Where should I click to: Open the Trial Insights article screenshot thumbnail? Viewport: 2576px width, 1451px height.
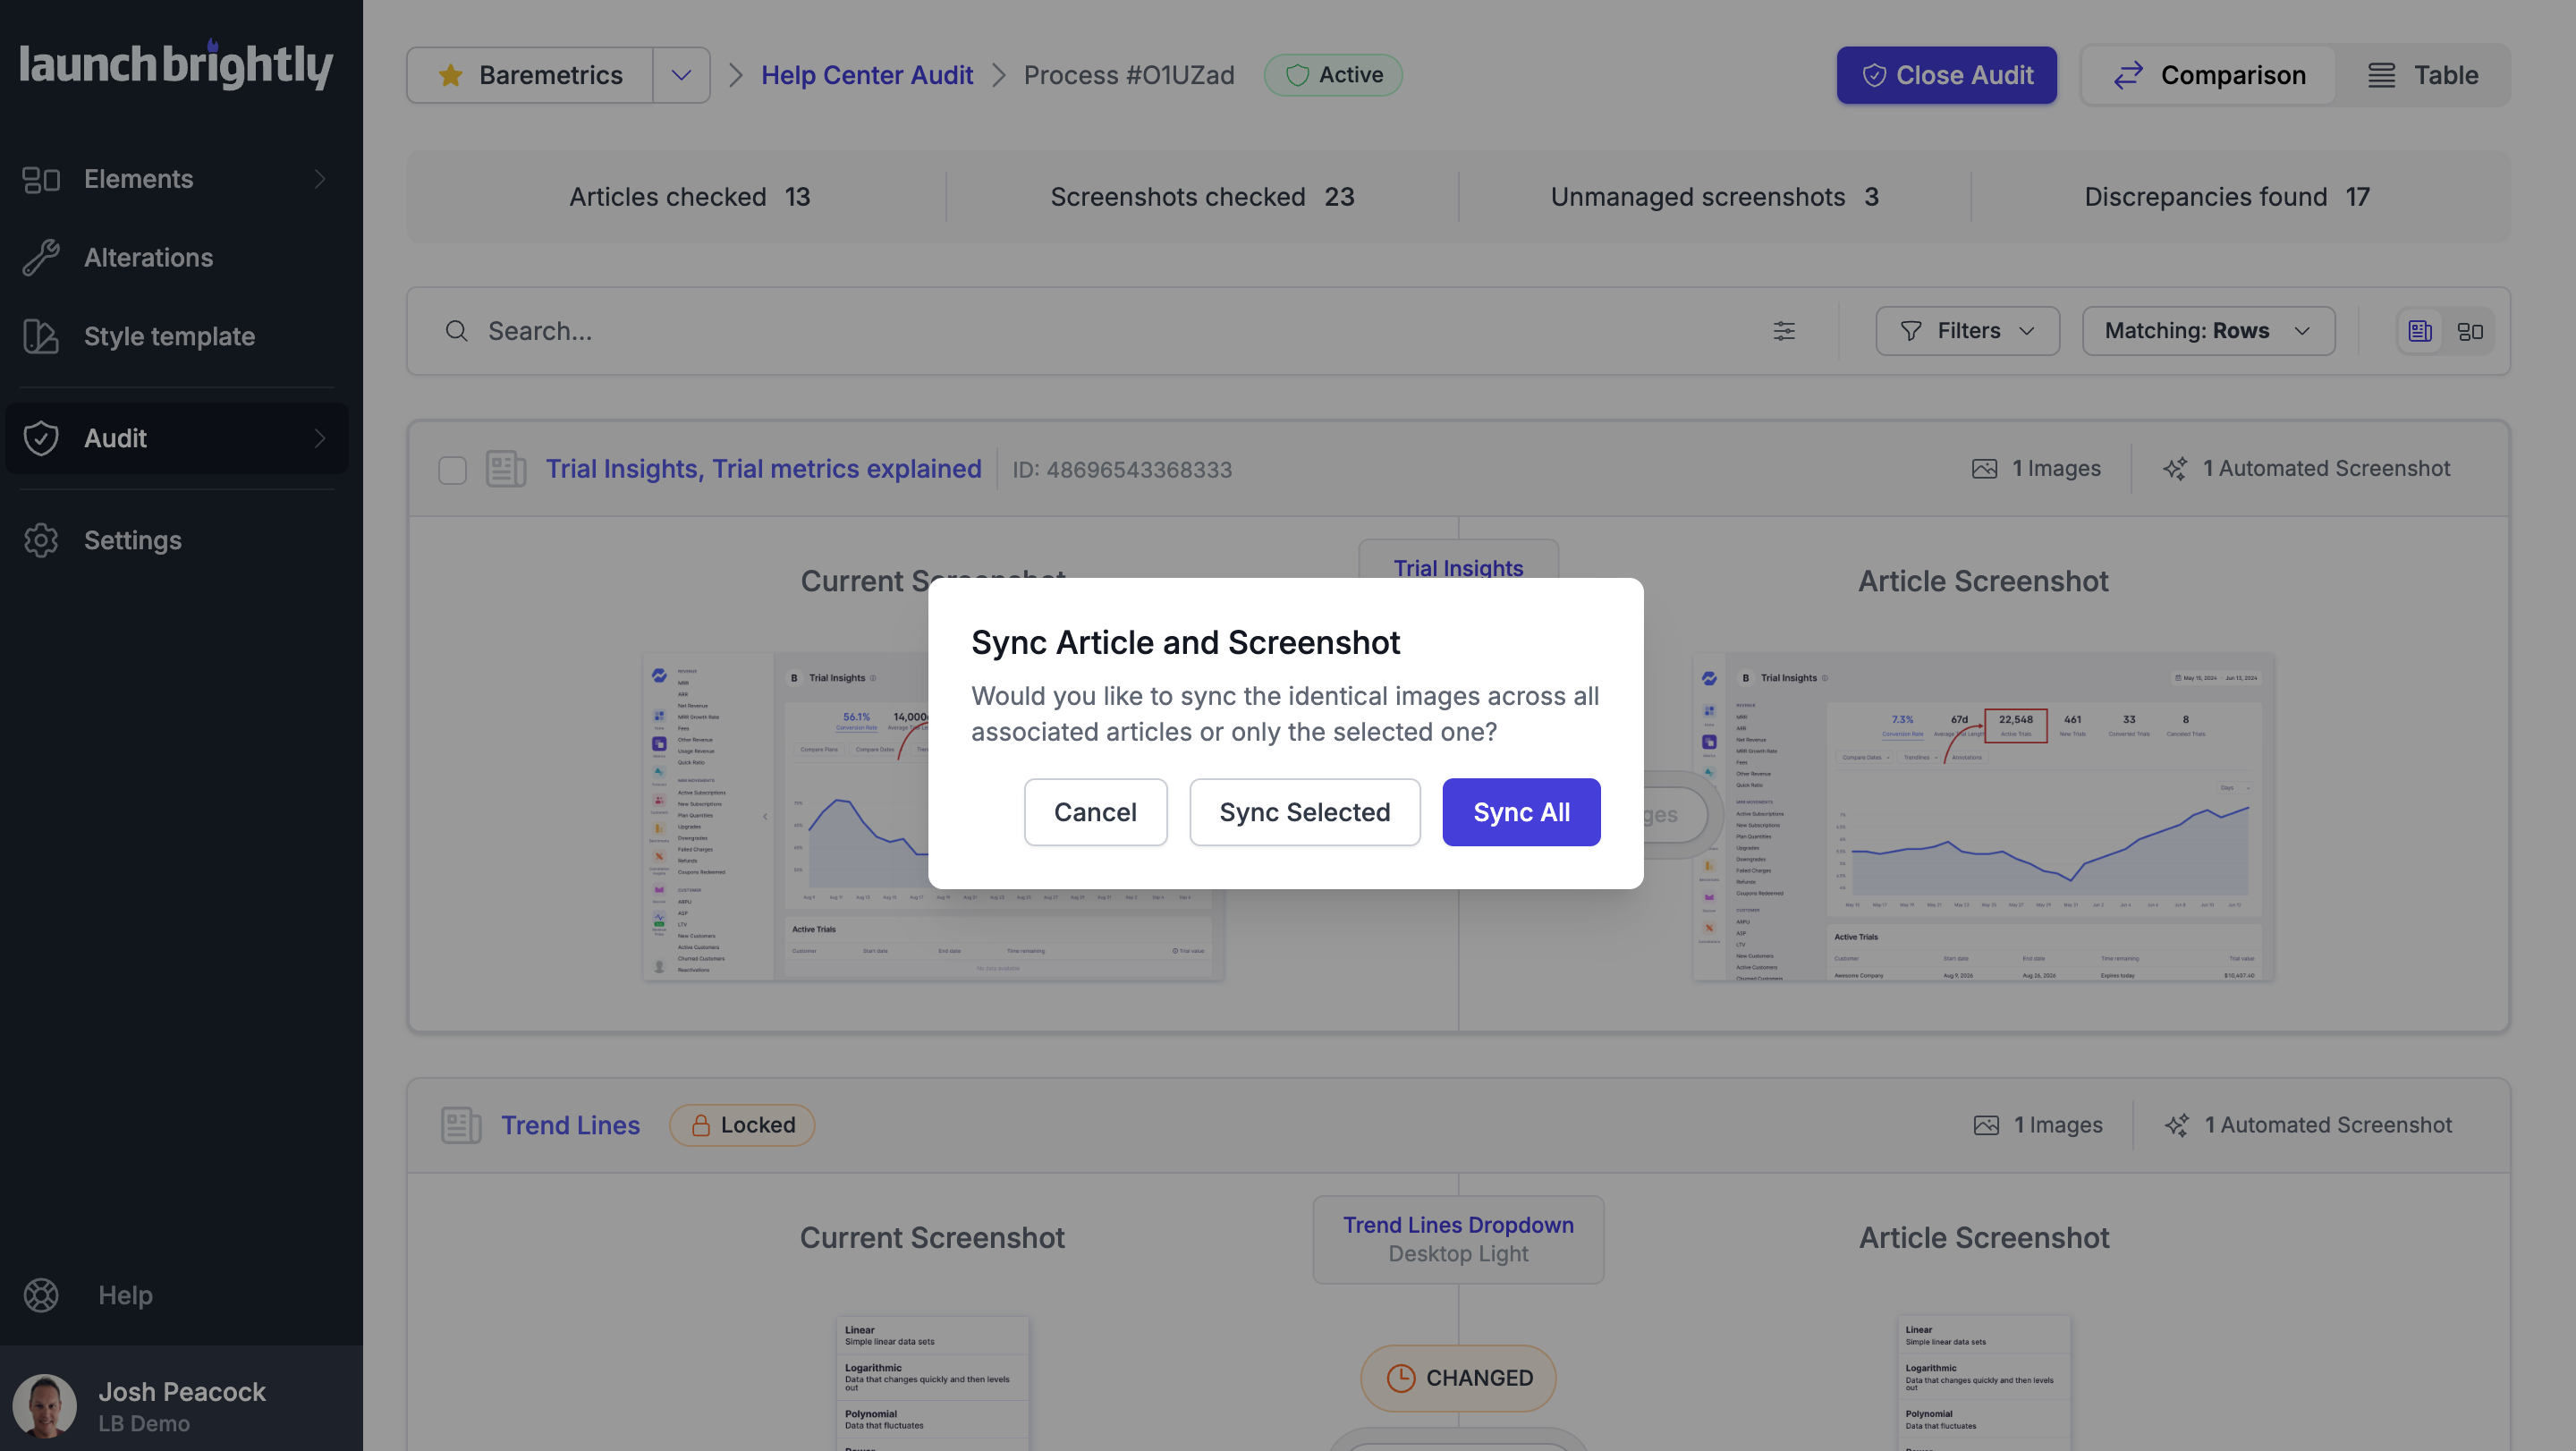coord(1983,817)
